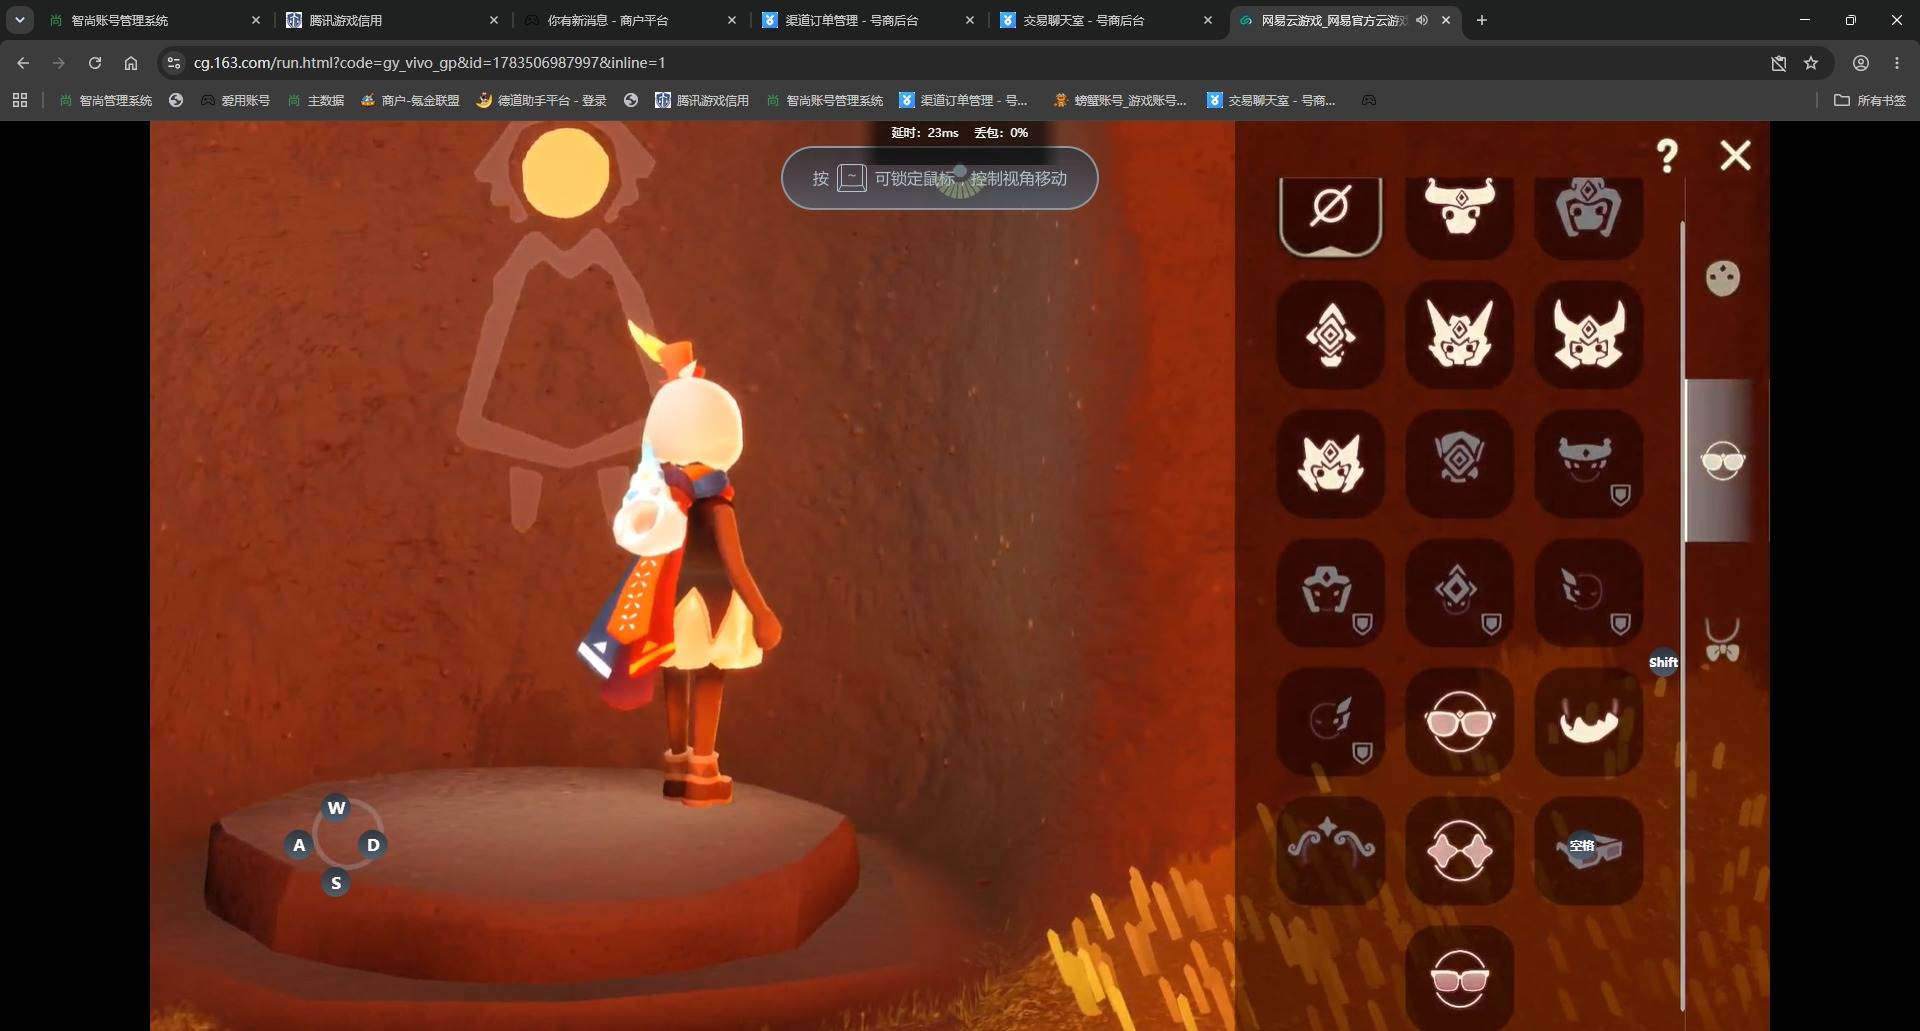Switch to the necklace category sidebar icon

tap(1722, 640)
